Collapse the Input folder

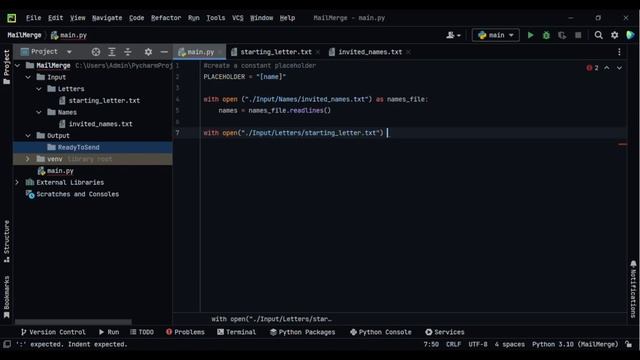click(28, 77)
